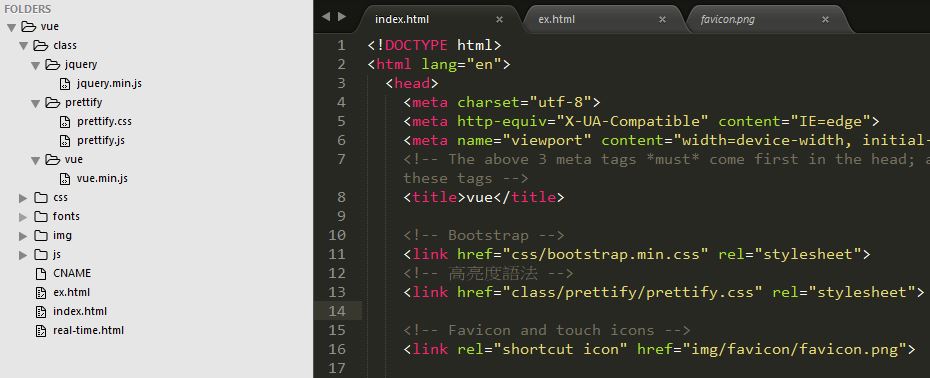Expand the fonts folder arrow
The image size is (930, 378).
coord(23,217)
